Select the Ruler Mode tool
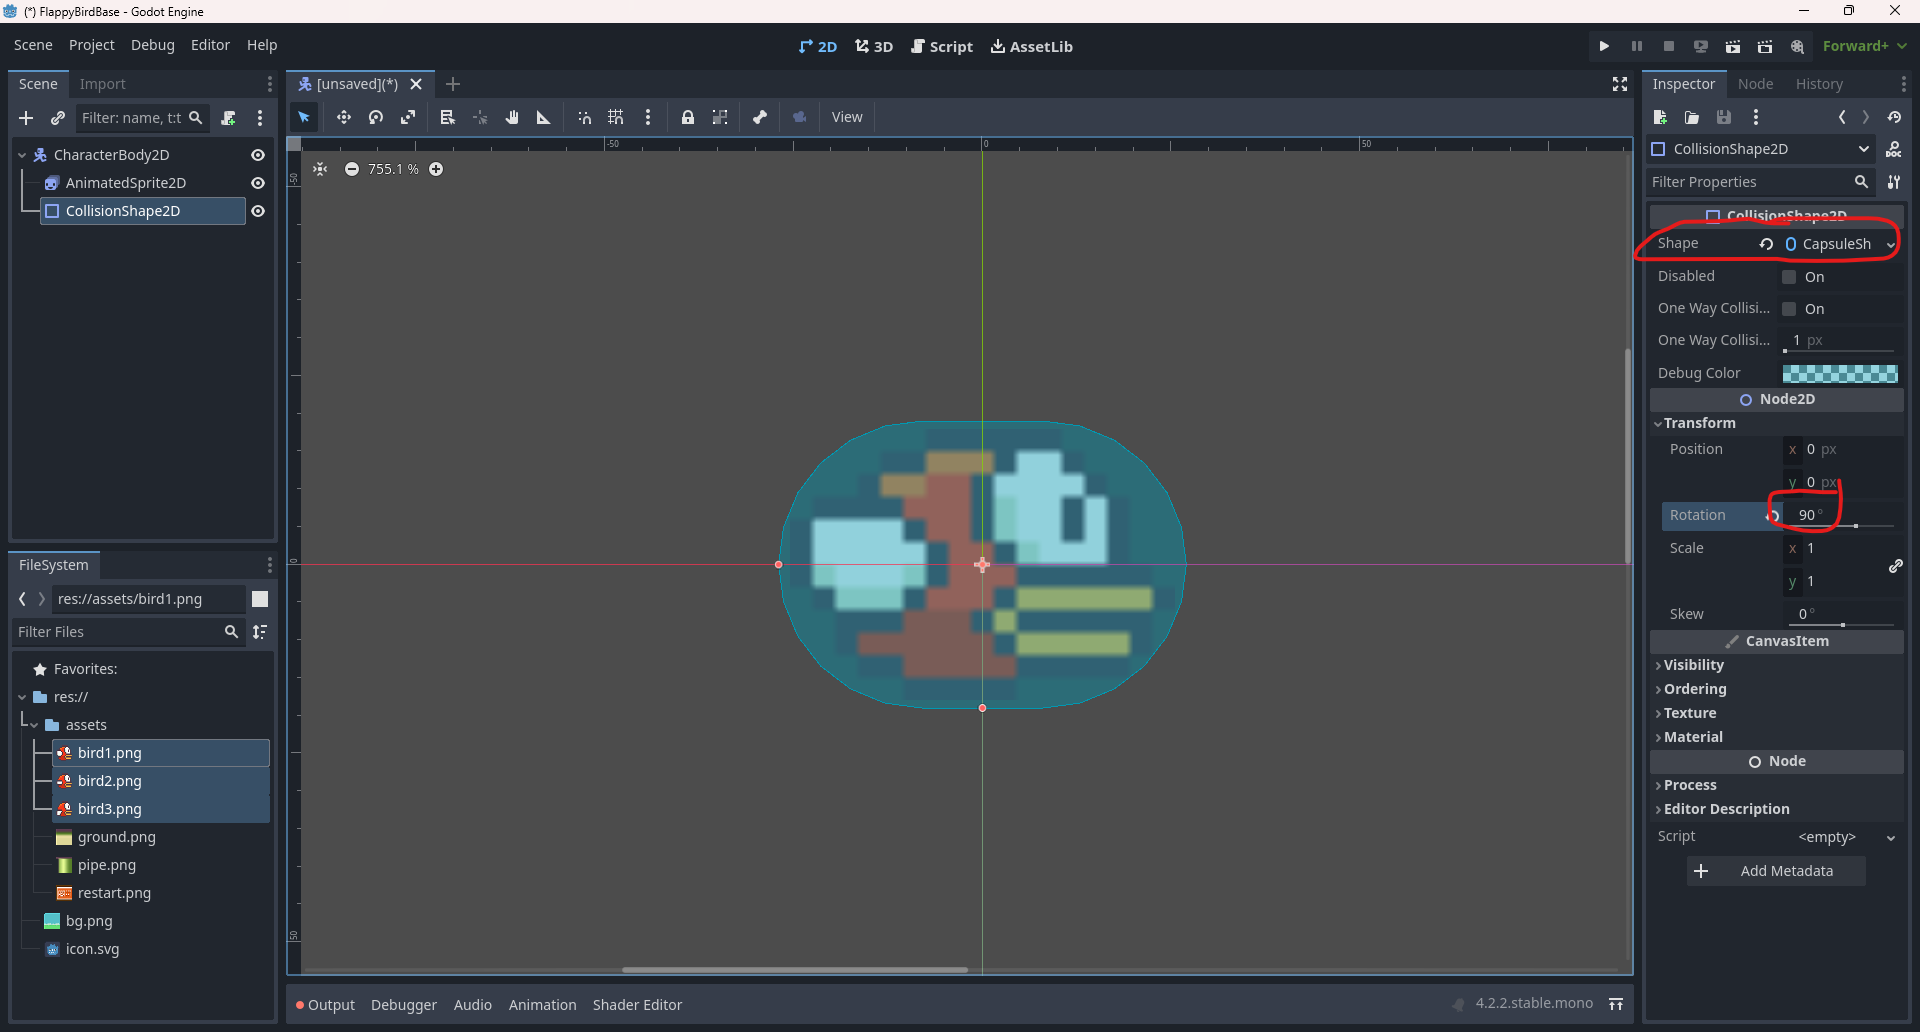This screenshot has width=1920, height=1032. tap(544, 117)
